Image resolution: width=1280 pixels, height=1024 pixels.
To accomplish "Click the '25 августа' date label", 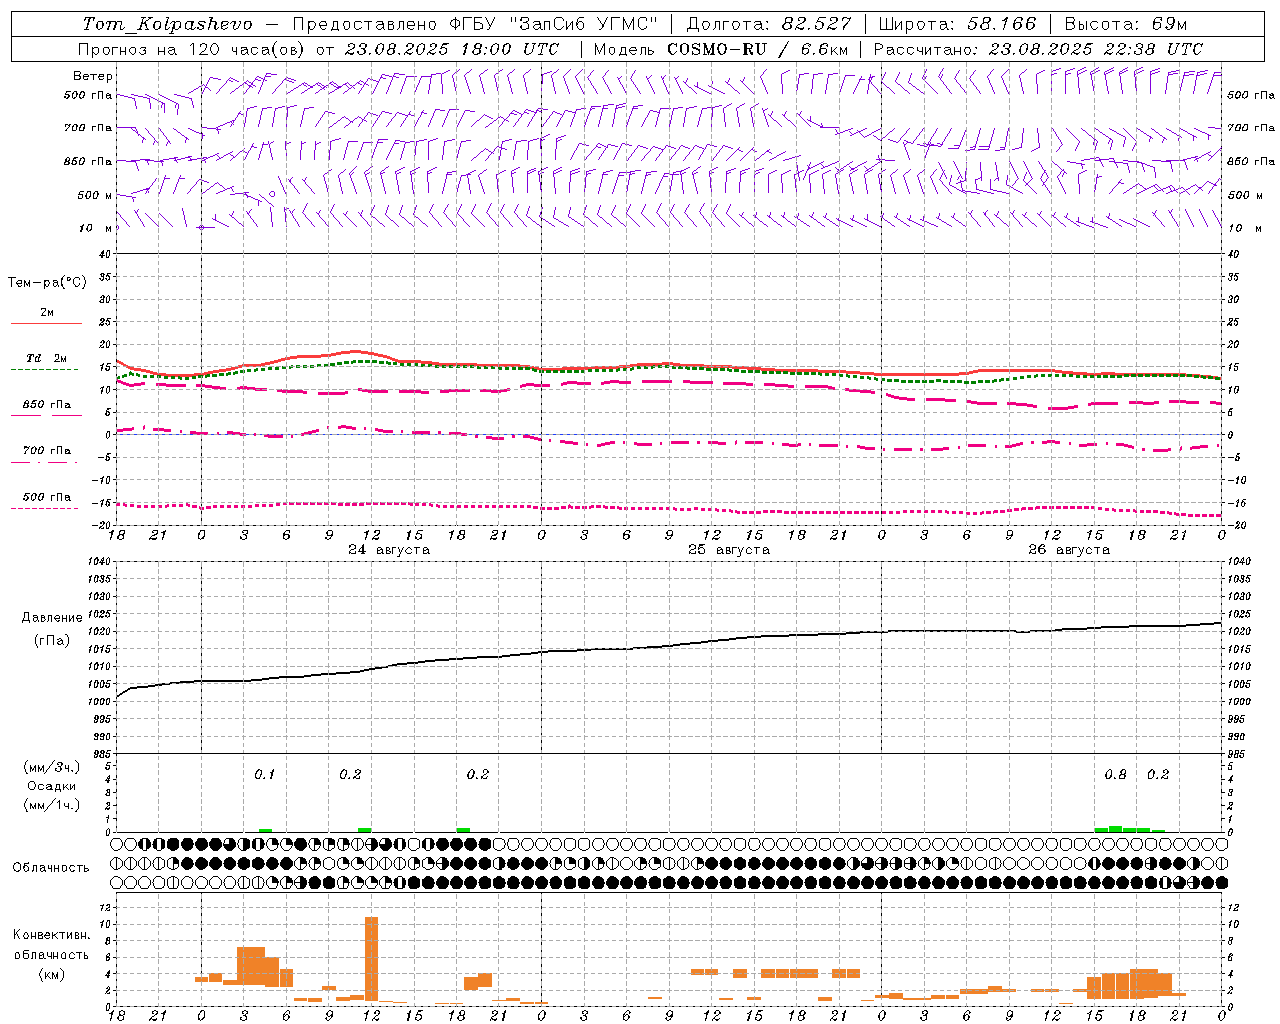I will tap(729, 550).
